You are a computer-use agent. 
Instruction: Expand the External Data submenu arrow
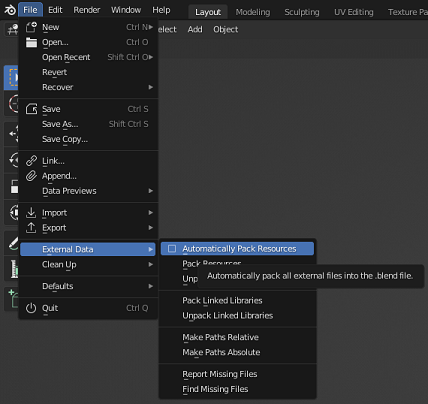tap(151, 249)
